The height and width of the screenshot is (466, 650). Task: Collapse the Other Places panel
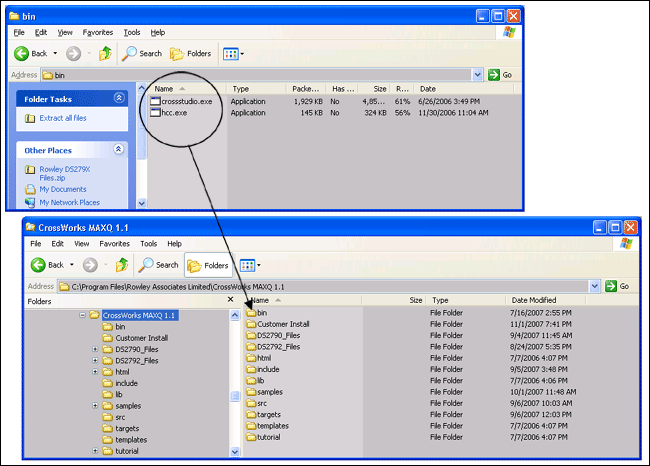[x=119, y=149]
